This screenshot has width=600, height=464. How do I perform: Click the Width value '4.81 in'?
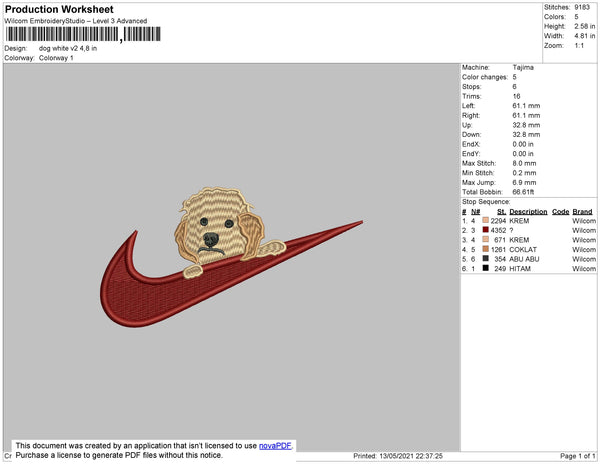point(584,36)
